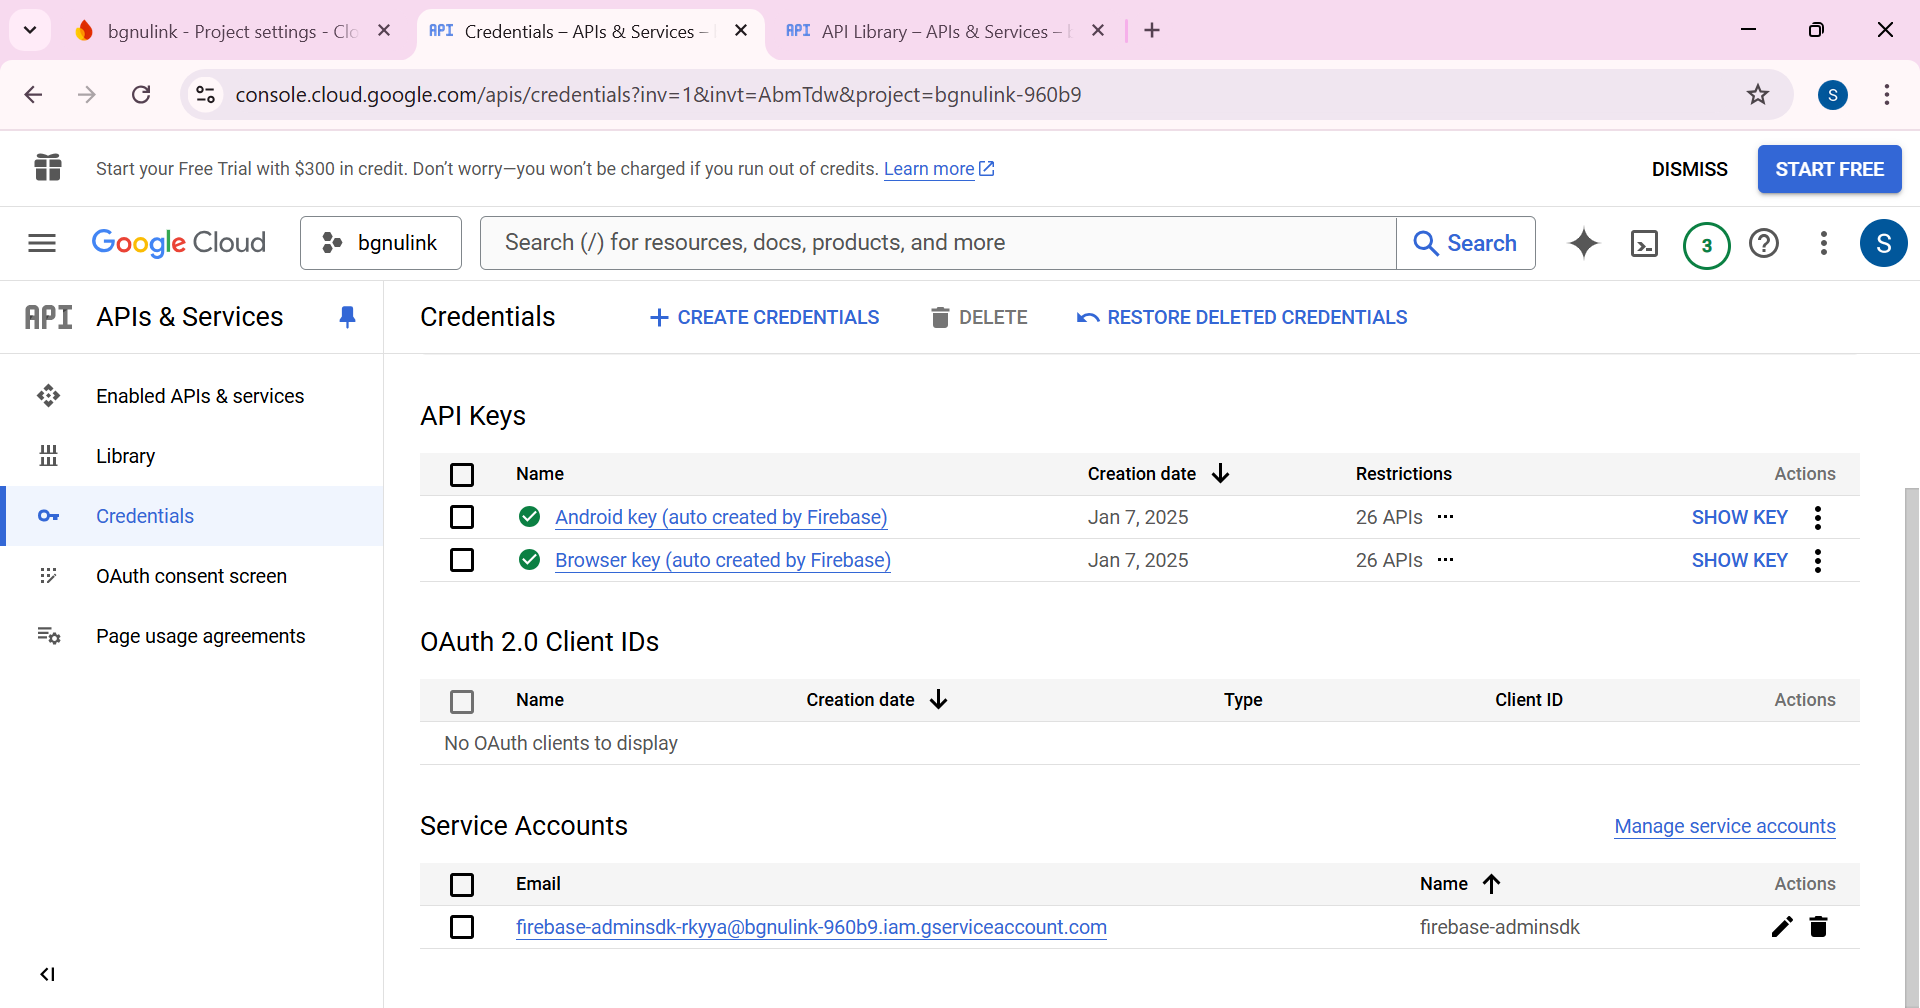Screen dimensions: 1920x1008
Task: Collapse the left navigation panel arrow
Action: point(47,974)
